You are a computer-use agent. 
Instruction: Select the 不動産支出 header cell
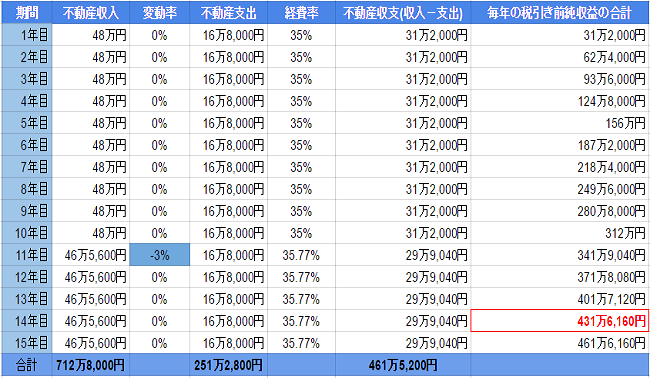coord(228,12)
